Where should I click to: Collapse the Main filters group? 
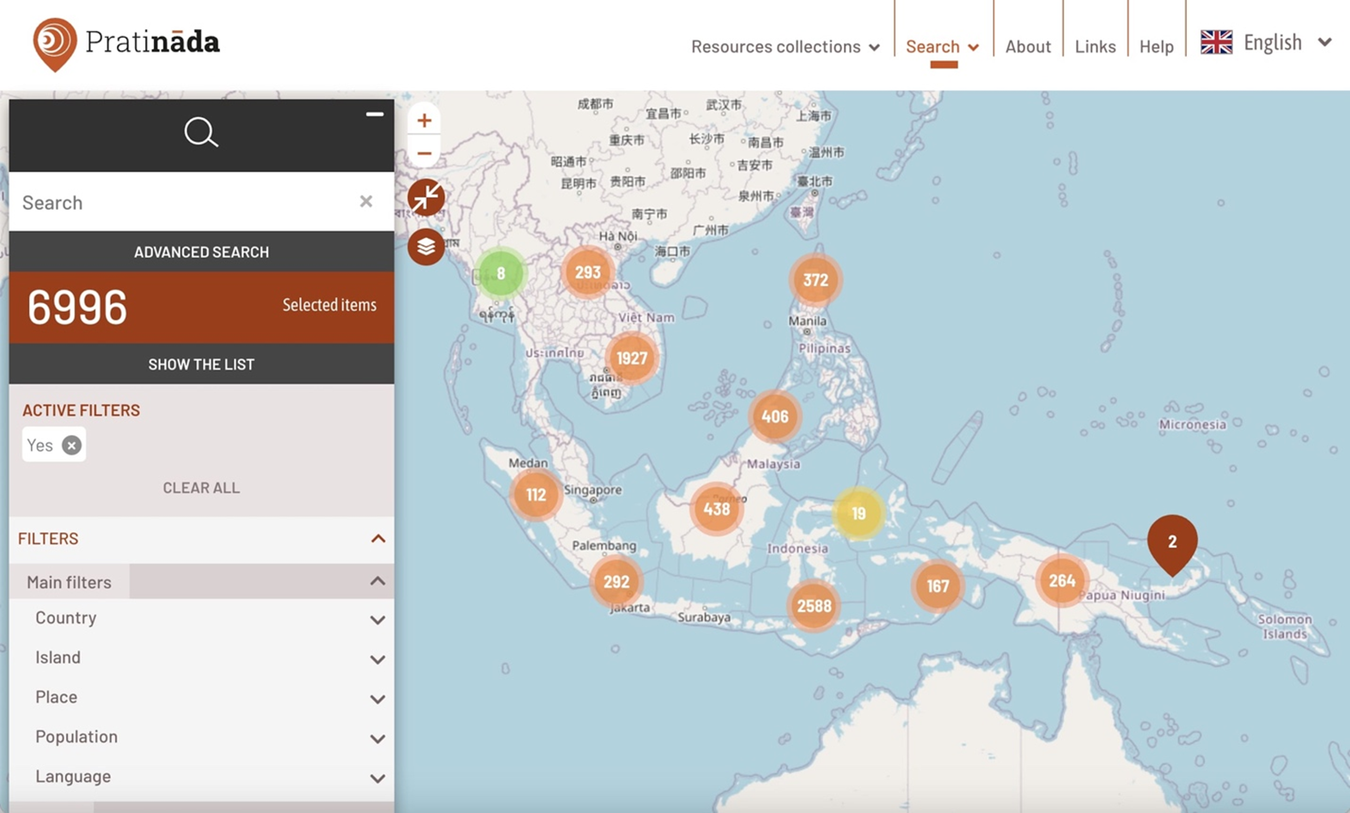point(377,582)
